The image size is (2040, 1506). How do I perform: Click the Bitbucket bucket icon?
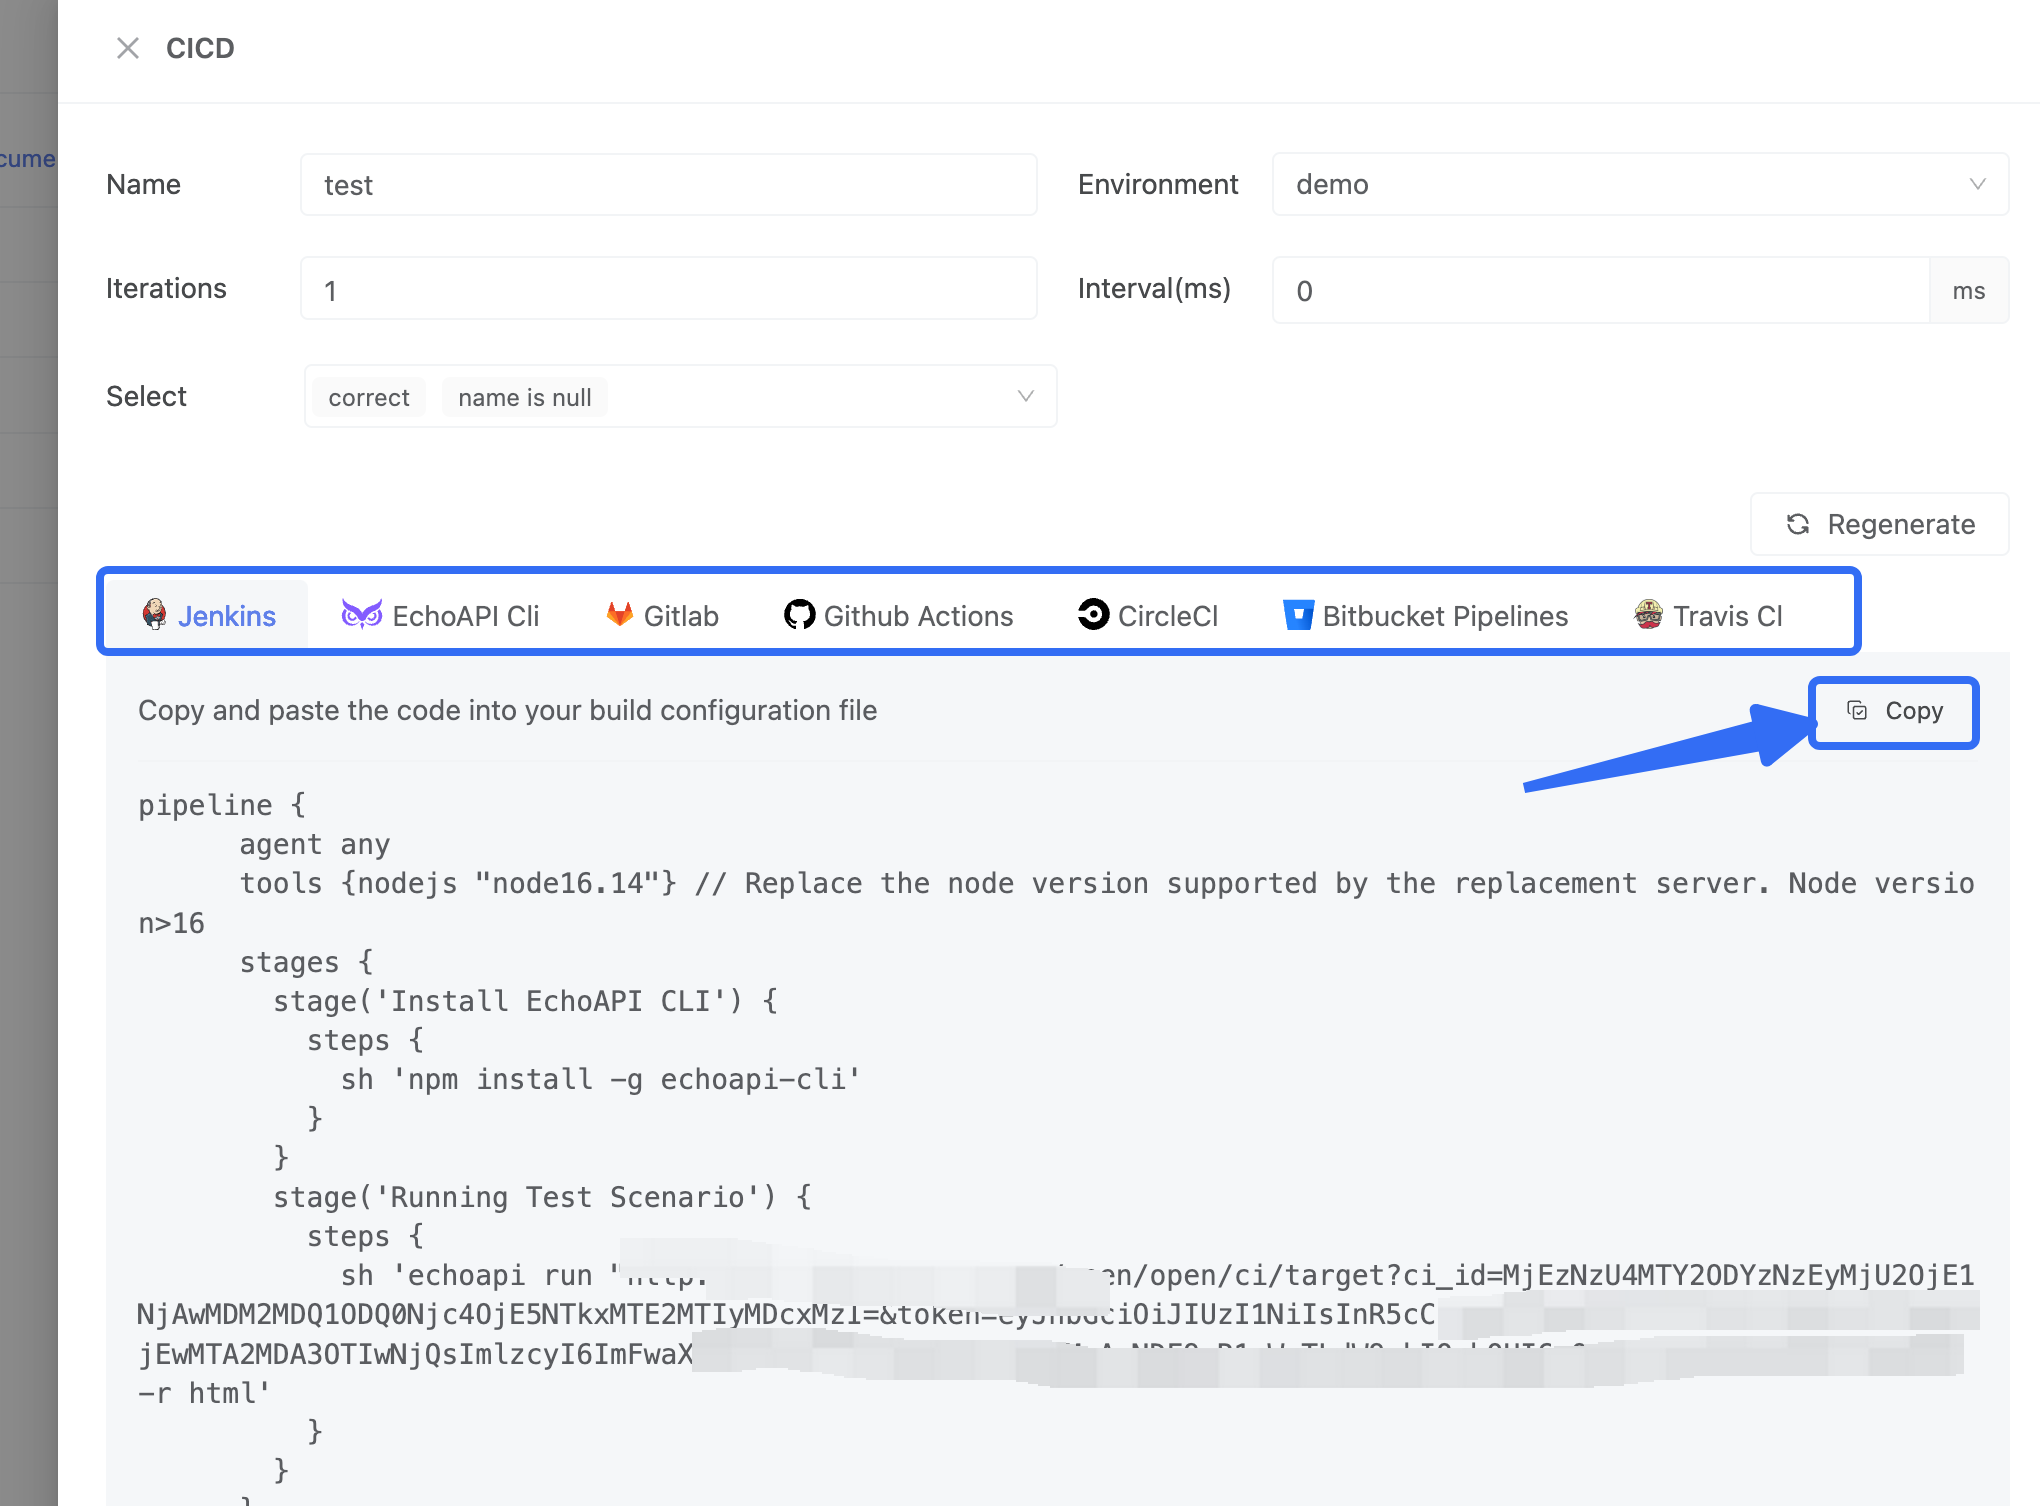(1298, 614)
